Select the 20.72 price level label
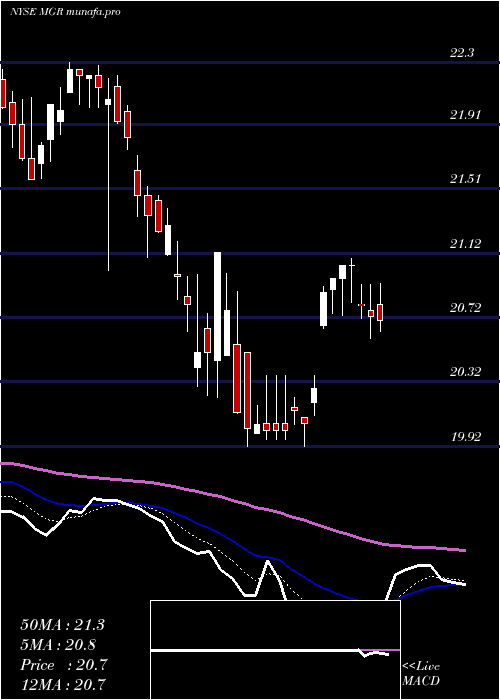The width and height of the screenshot is (500, 700). click(465, 308)
